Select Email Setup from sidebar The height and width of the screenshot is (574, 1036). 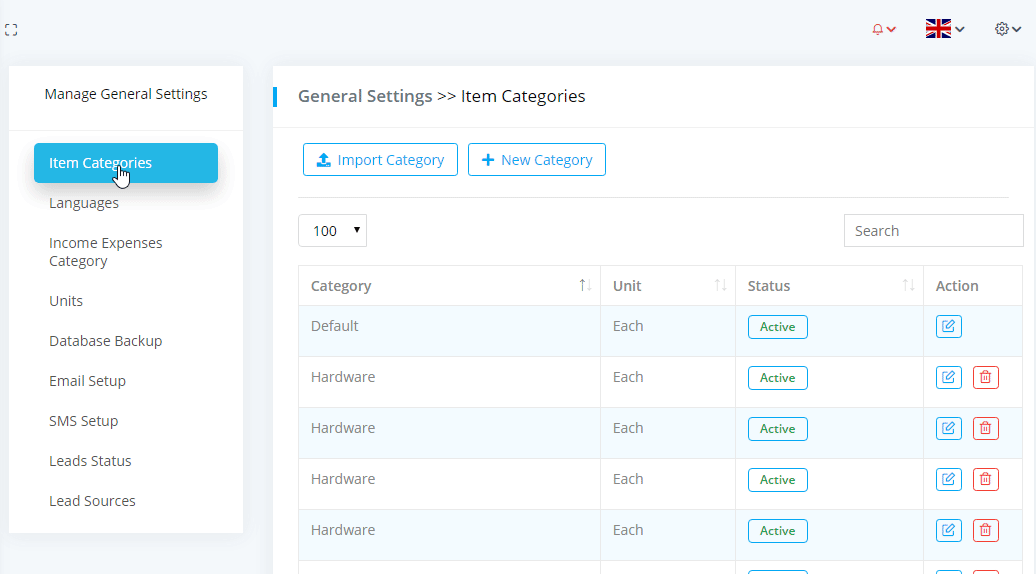tap(87, 381)
